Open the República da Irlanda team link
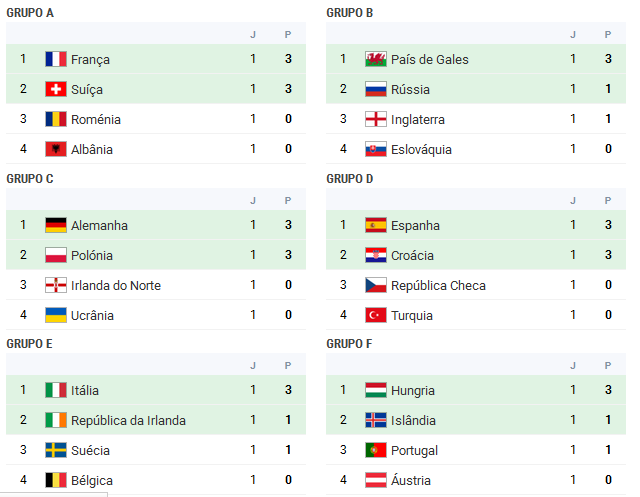 [128, 420]
